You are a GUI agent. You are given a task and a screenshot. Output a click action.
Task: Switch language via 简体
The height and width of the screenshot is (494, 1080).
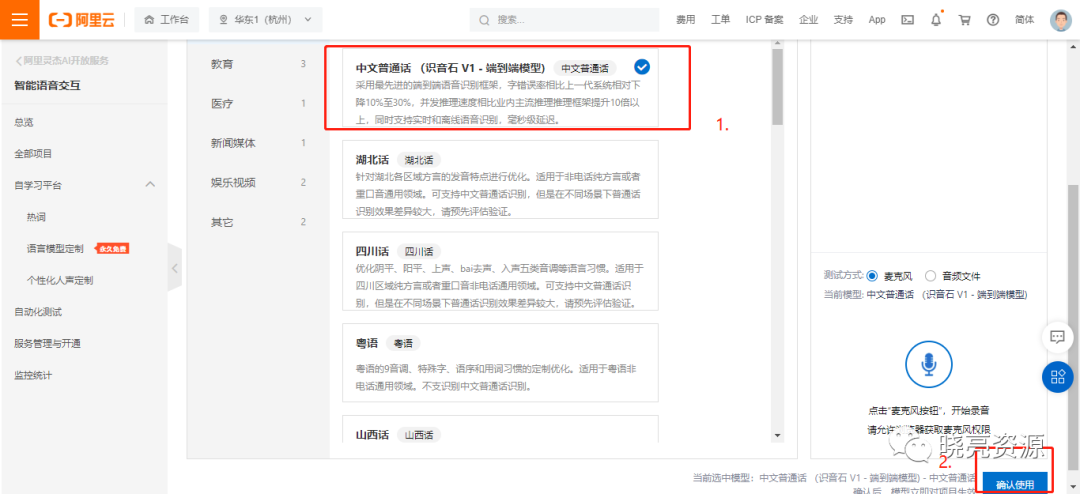coord(1025,19)
